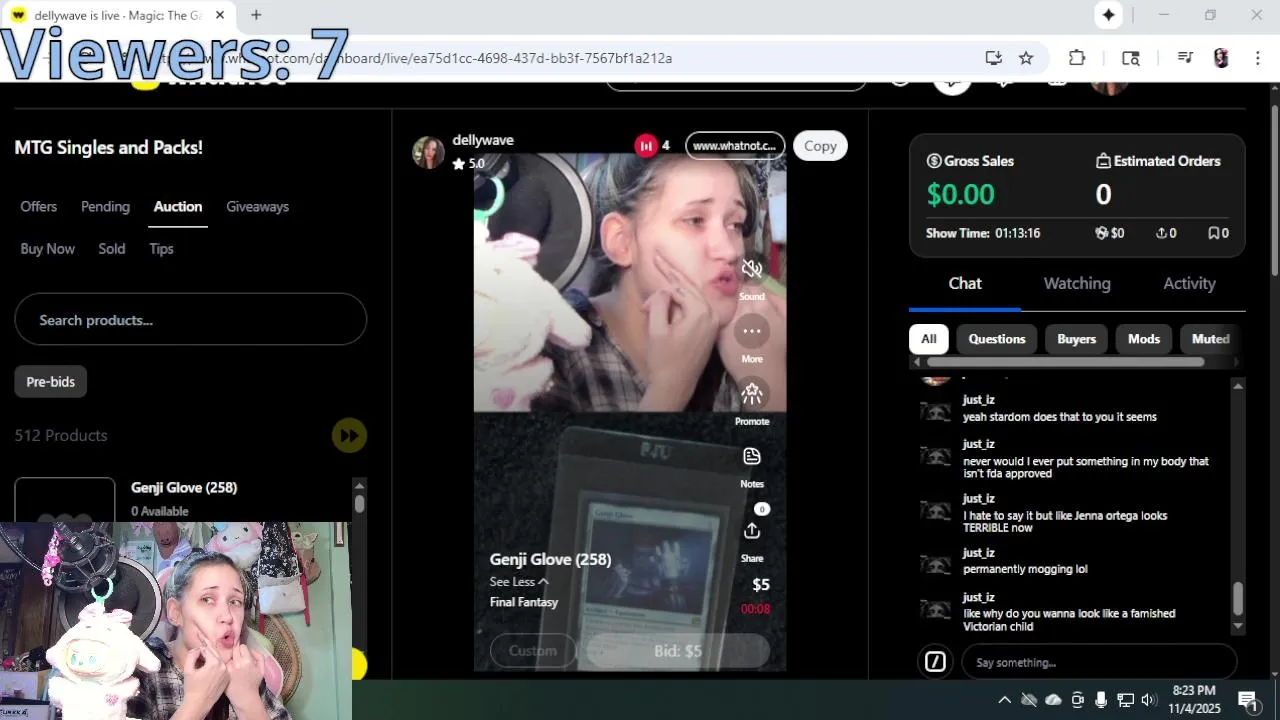
Task: Bookmark this page with the star icon
Action: pyautogui.click(x=1026, y=58)
